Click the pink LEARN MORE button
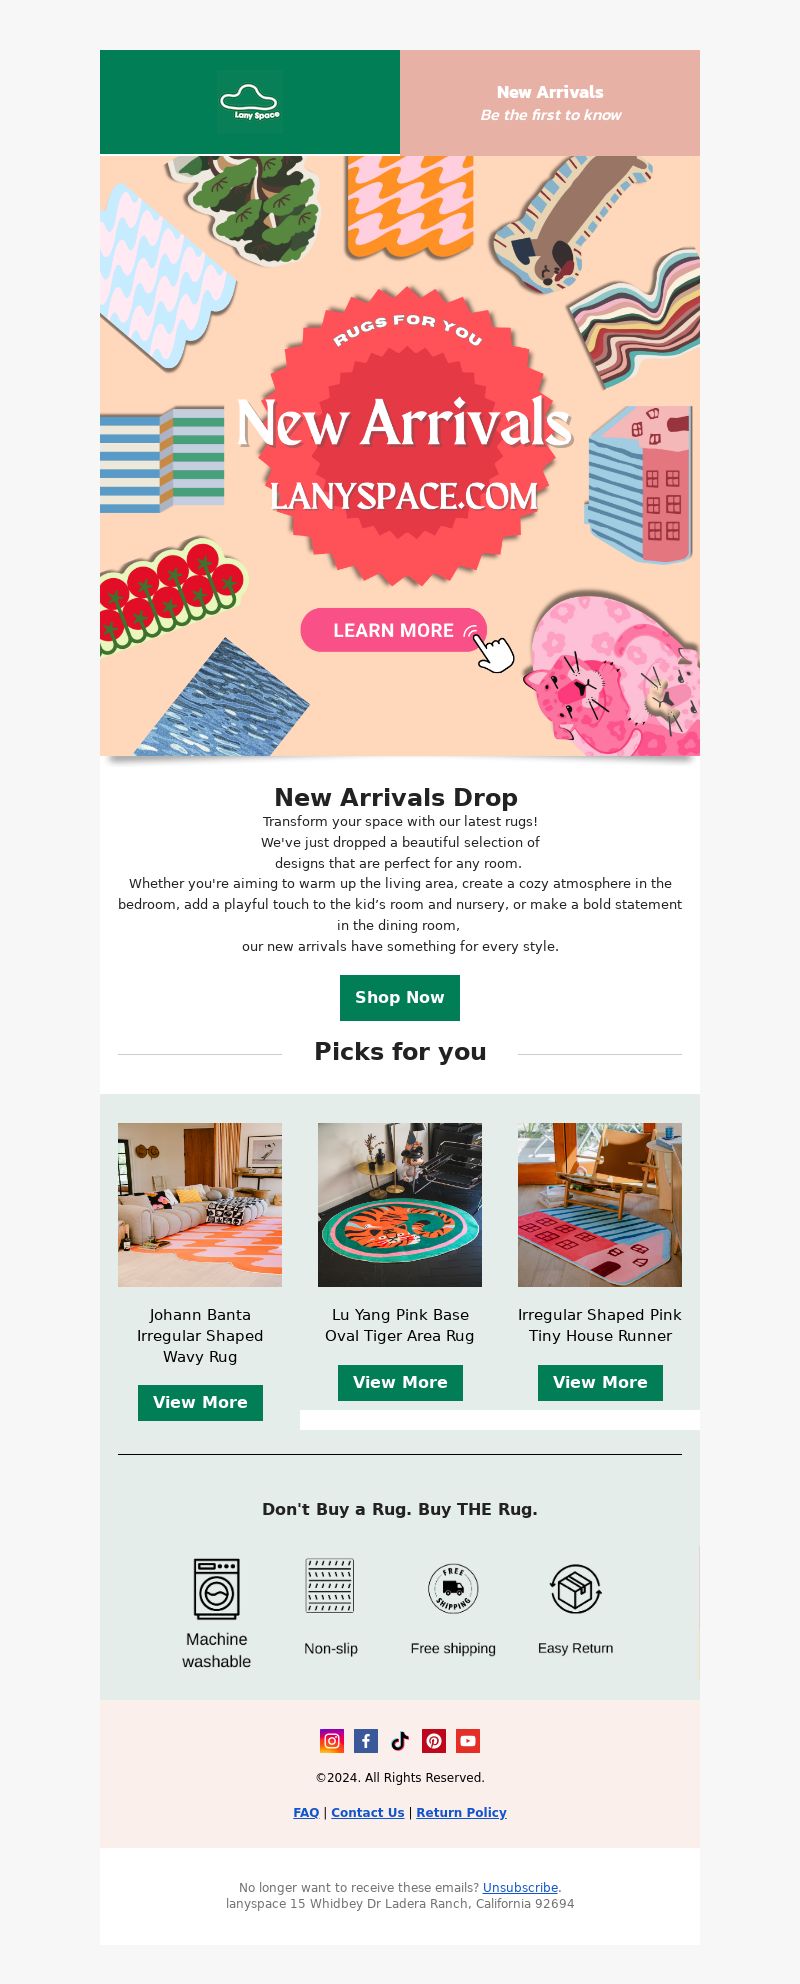Viewport: 800px width, 1984px height. coord(393,630)
